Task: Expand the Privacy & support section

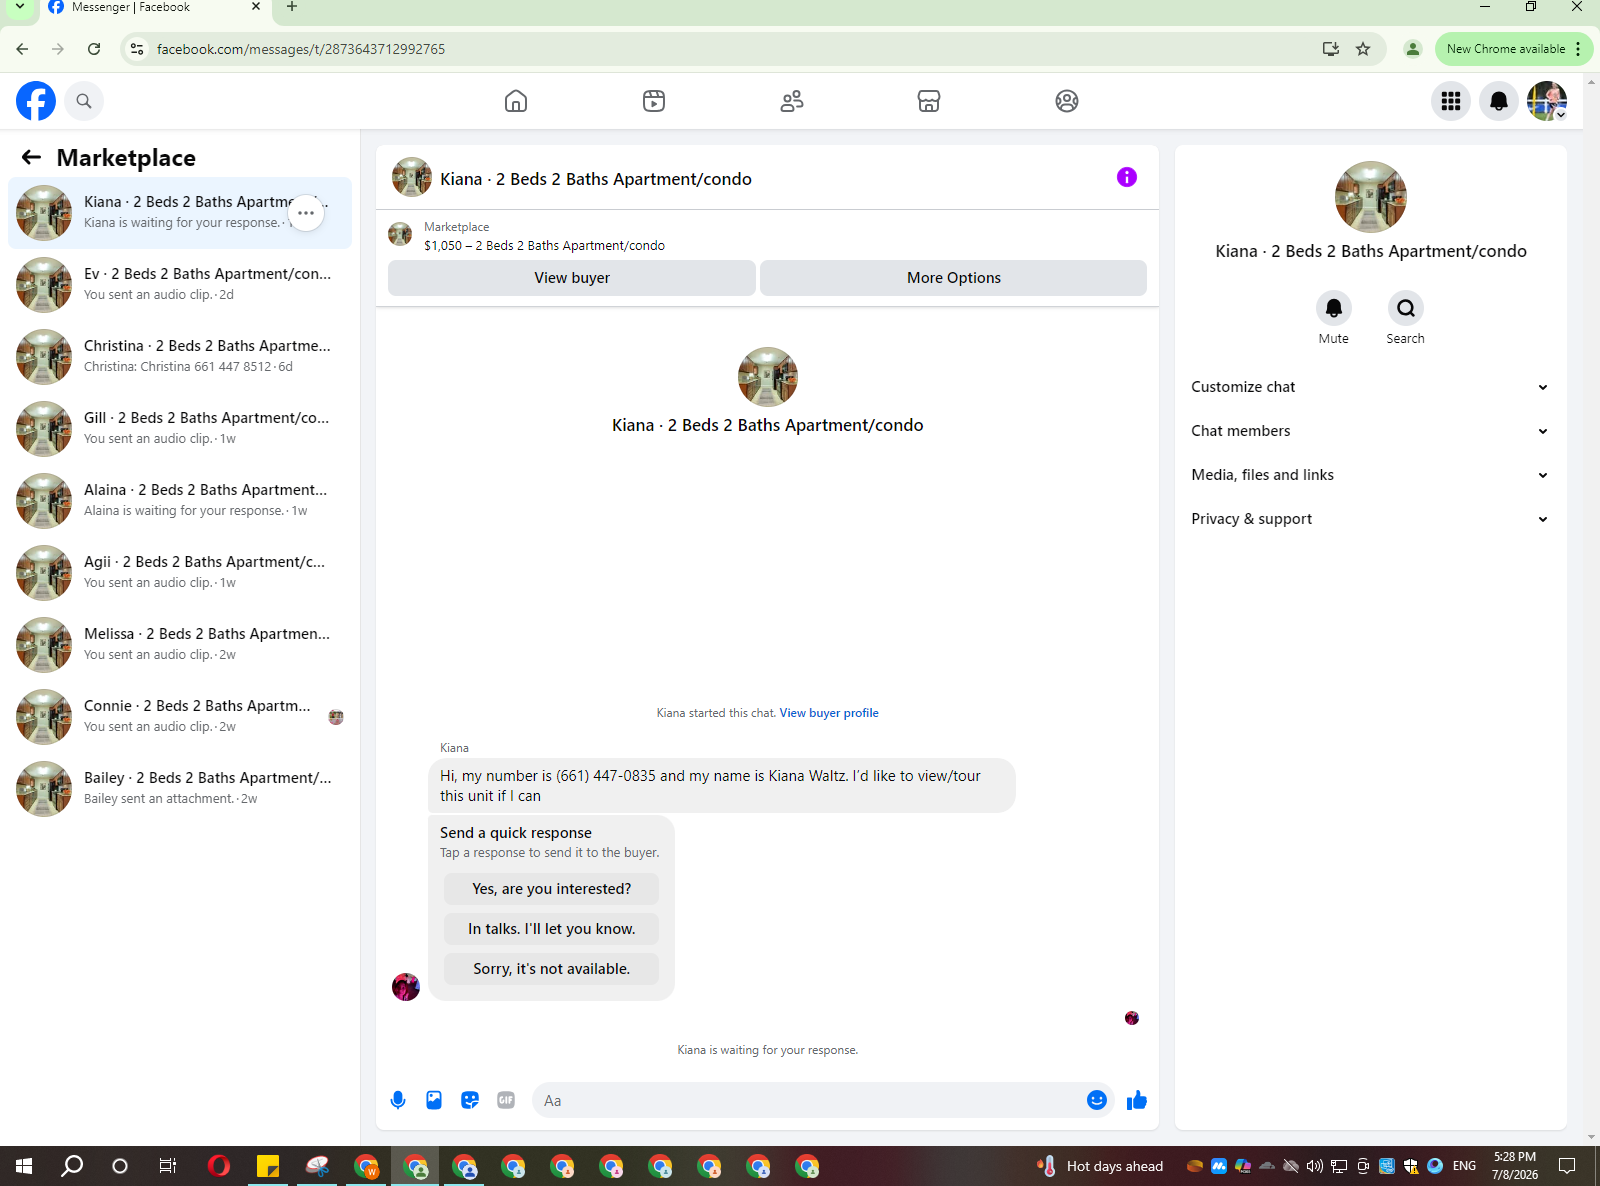Action: (x=1370, y=519)
